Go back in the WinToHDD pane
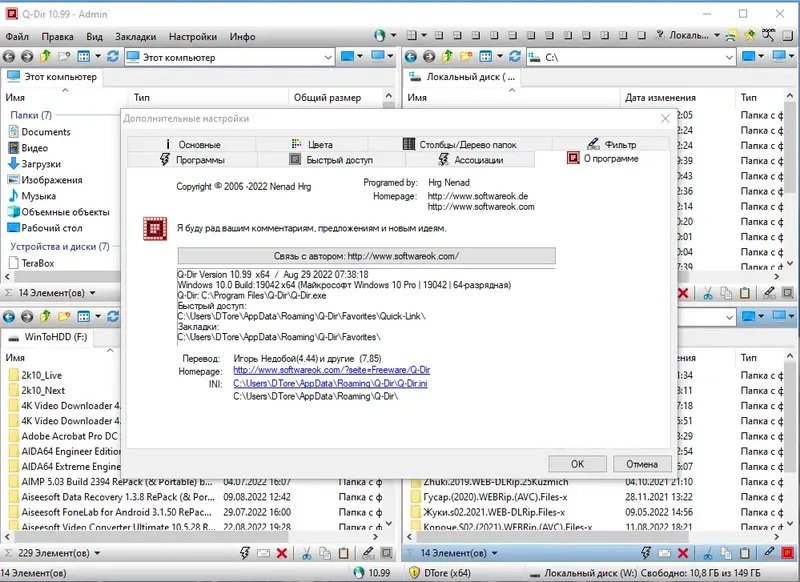Viewport: 800px width, 582px height. coord(9,317)
